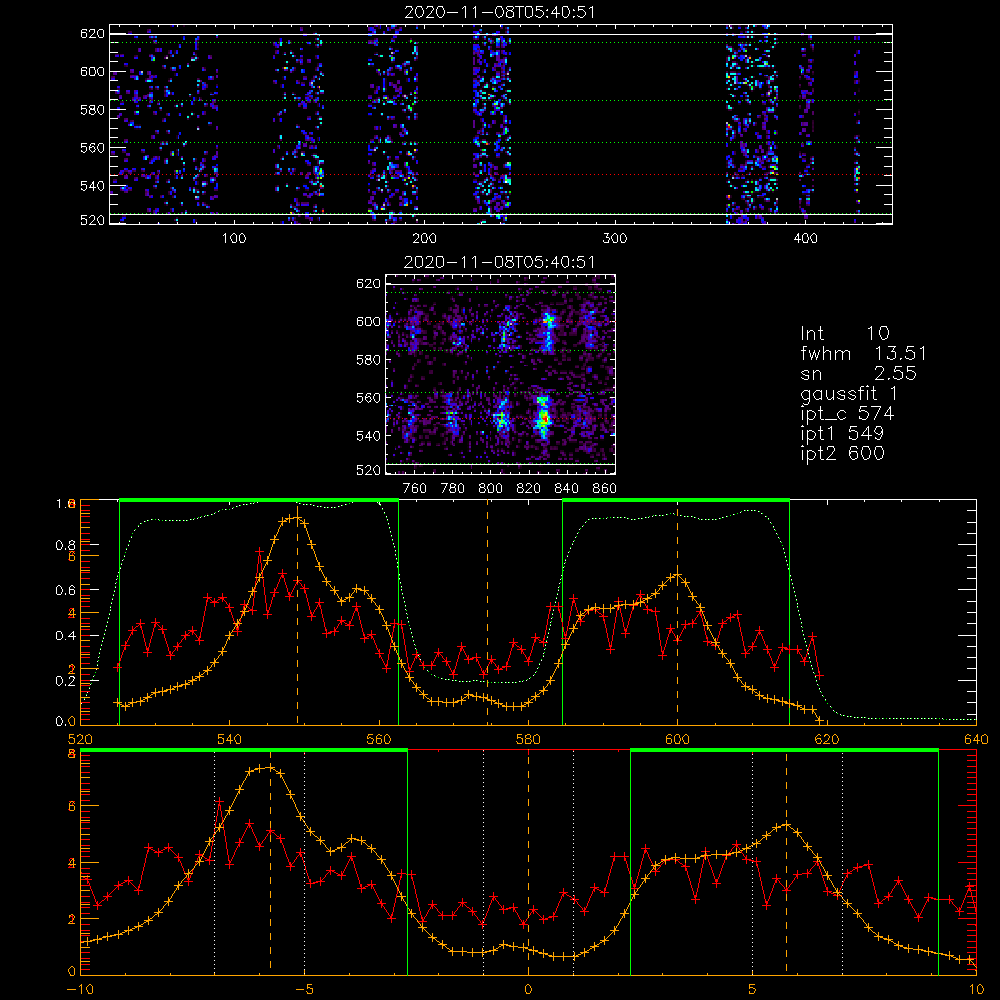Click x-axis label 100 of the top plot
This screenshot has height=1000, width=1000.
[234, 239]
